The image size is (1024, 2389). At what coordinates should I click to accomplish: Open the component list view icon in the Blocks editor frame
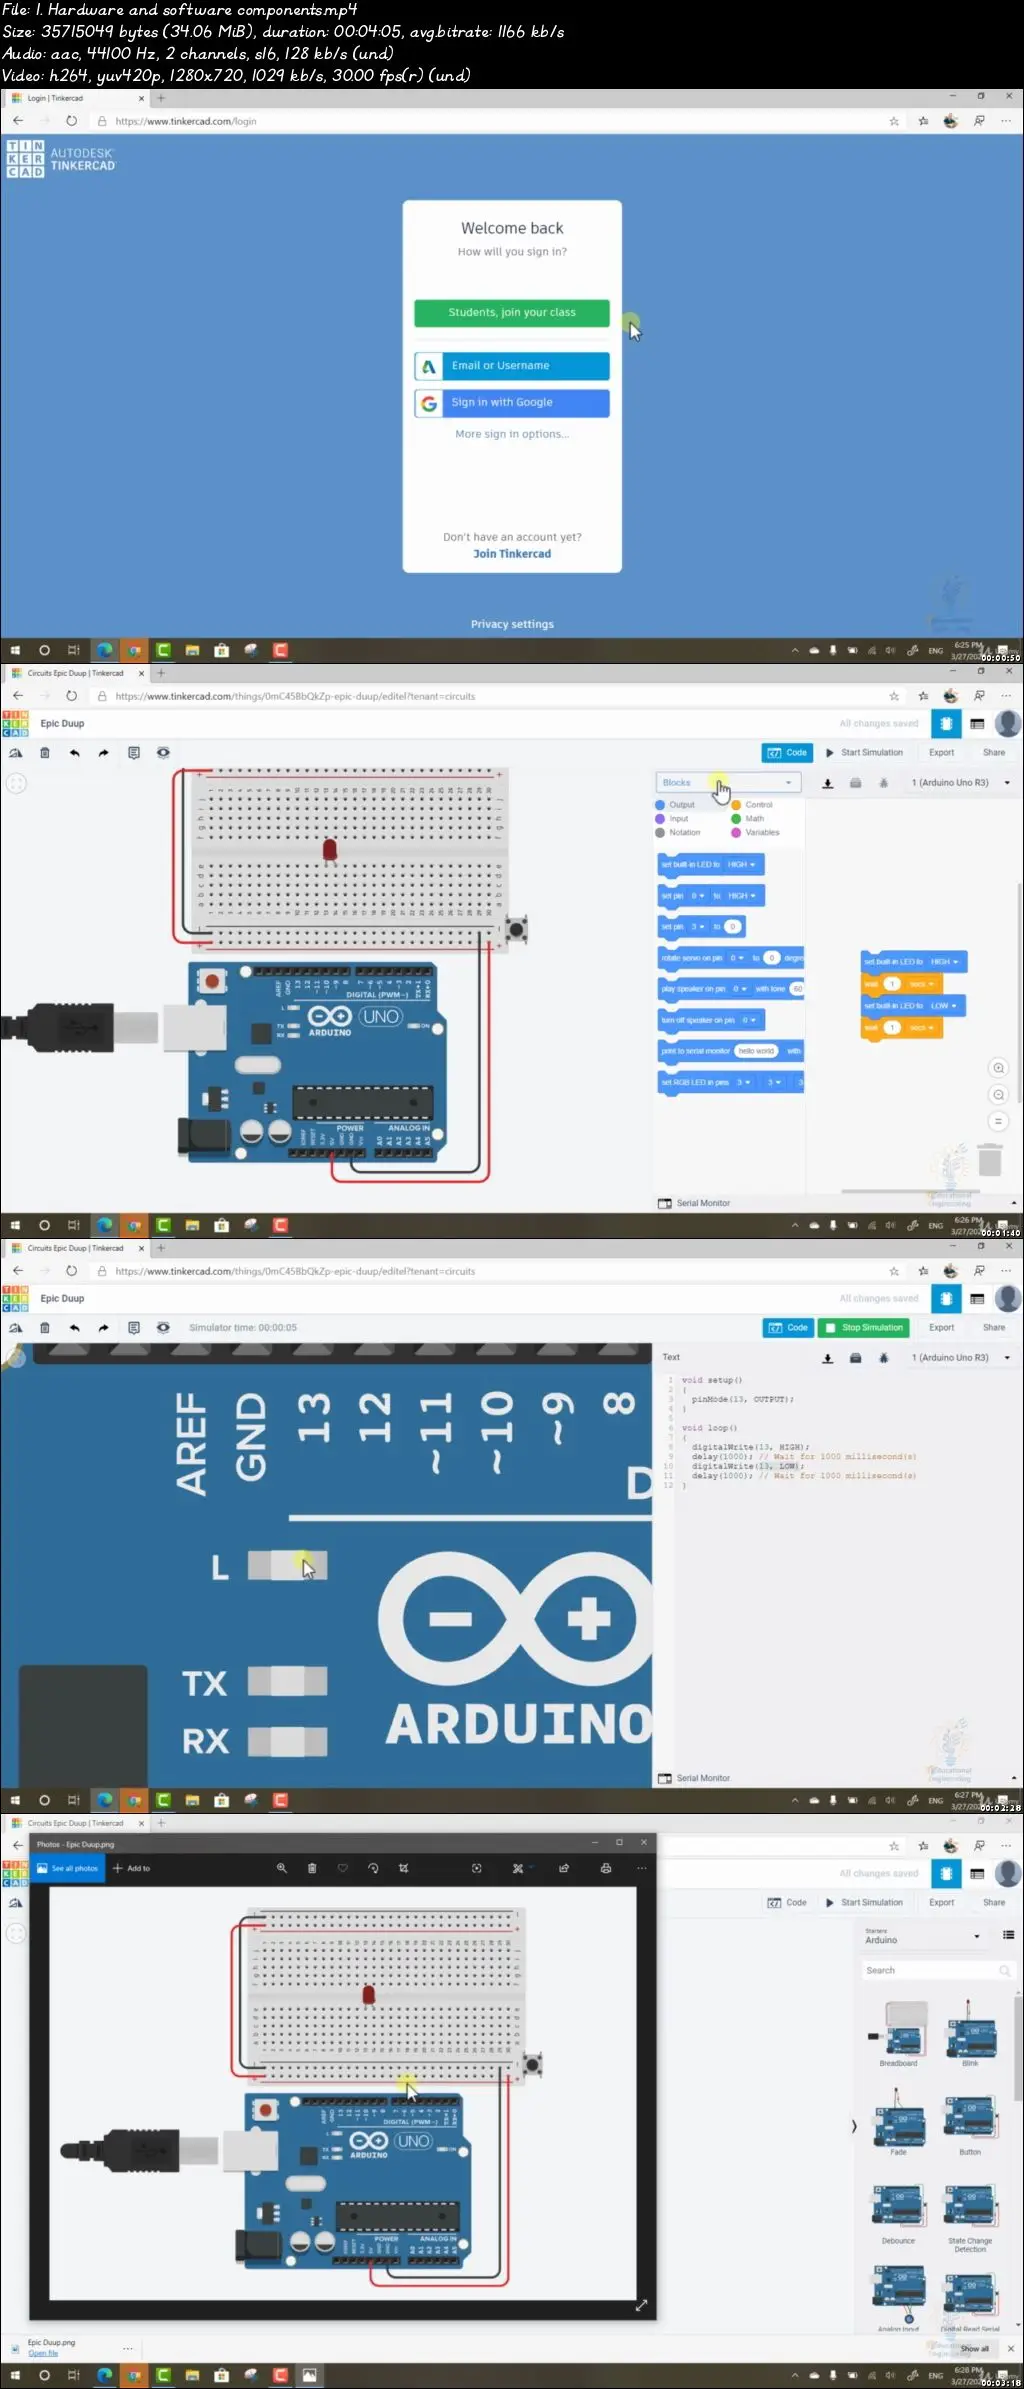point(977,723)
